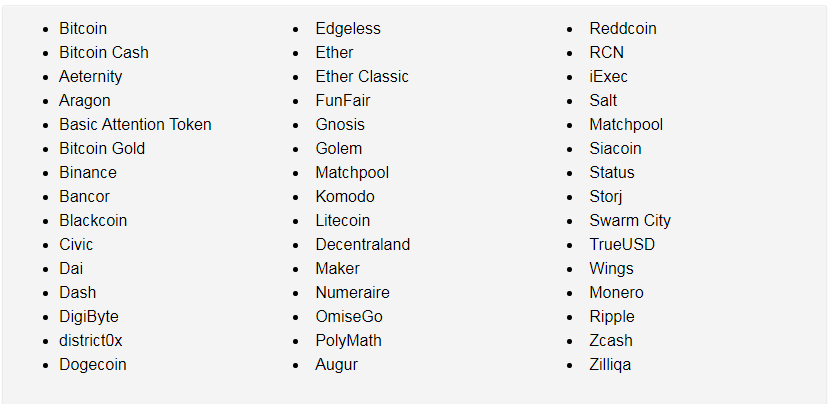Select iExec in the third column
The width and height of the screenshot is (829, 404).
point(609,77)
